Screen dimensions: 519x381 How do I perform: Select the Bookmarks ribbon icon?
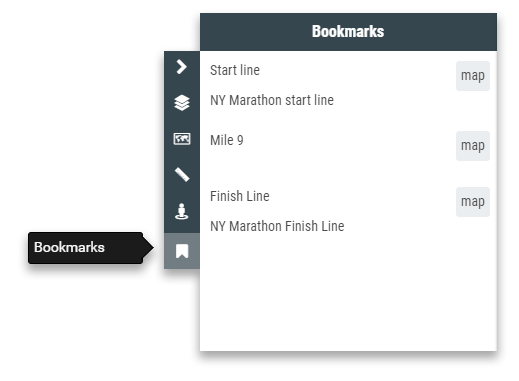pyautogui.click(x=182, y=251)
